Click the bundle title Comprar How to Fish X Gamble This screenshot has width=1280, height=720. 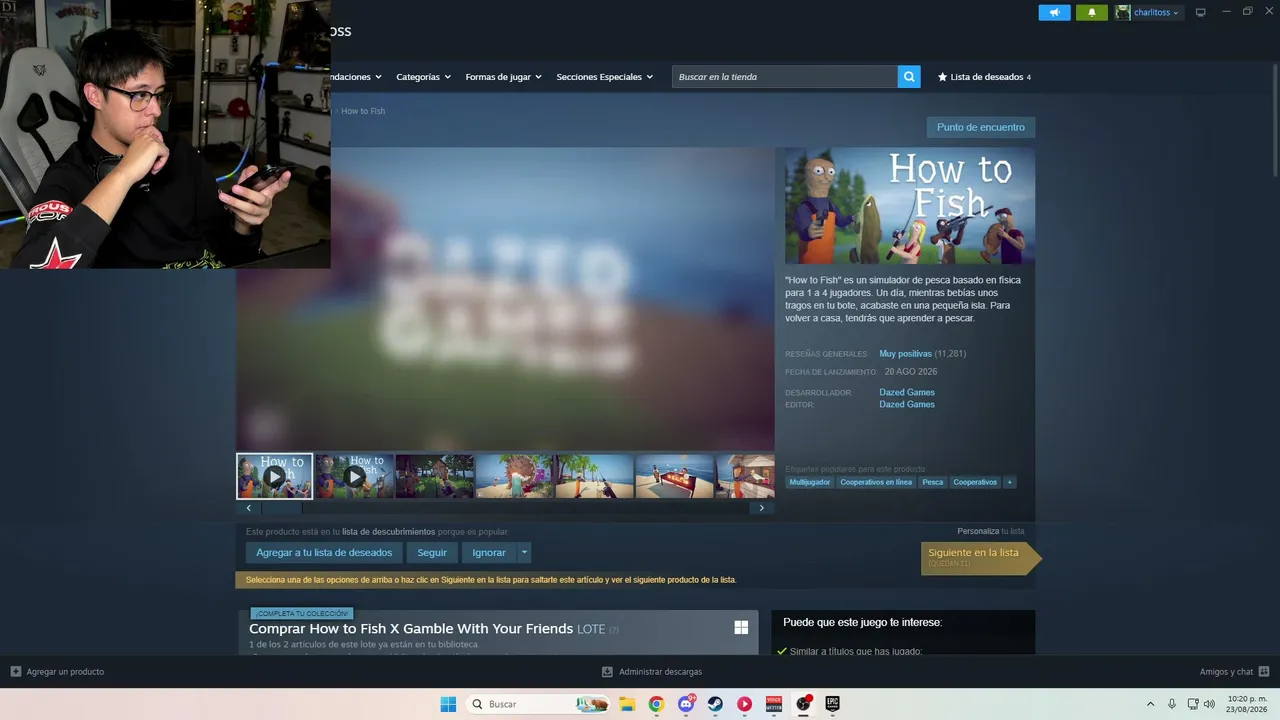[x=411, y=629]
